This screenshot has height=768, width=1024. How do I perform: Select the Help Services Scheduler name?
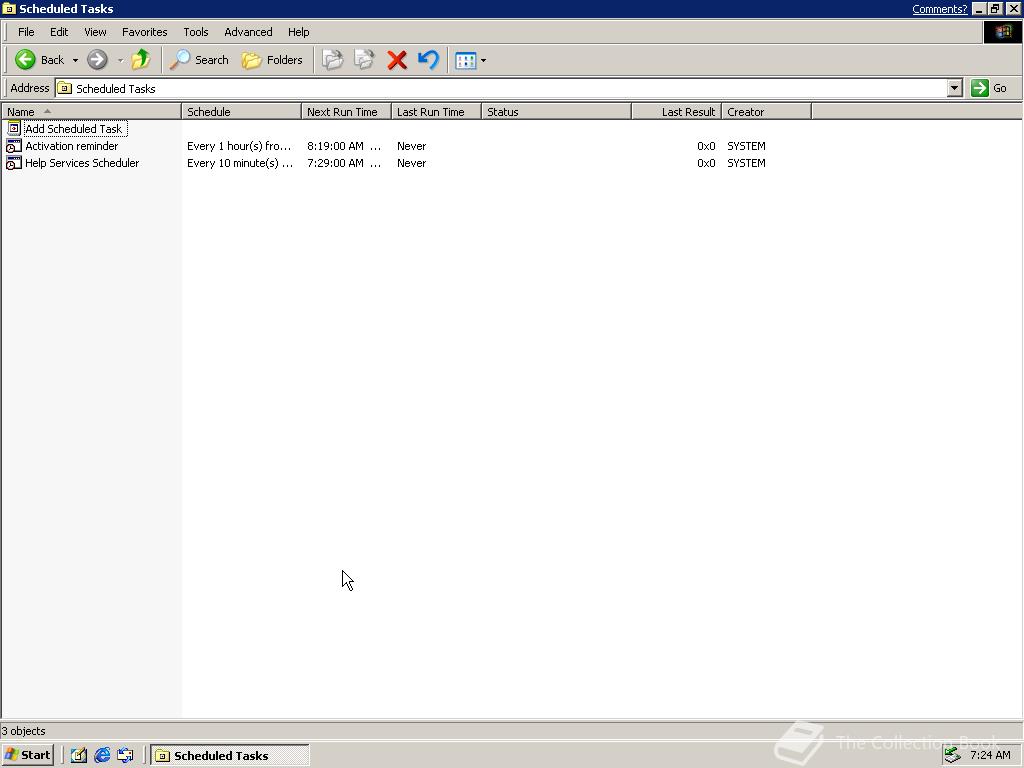tap(82, 163)
